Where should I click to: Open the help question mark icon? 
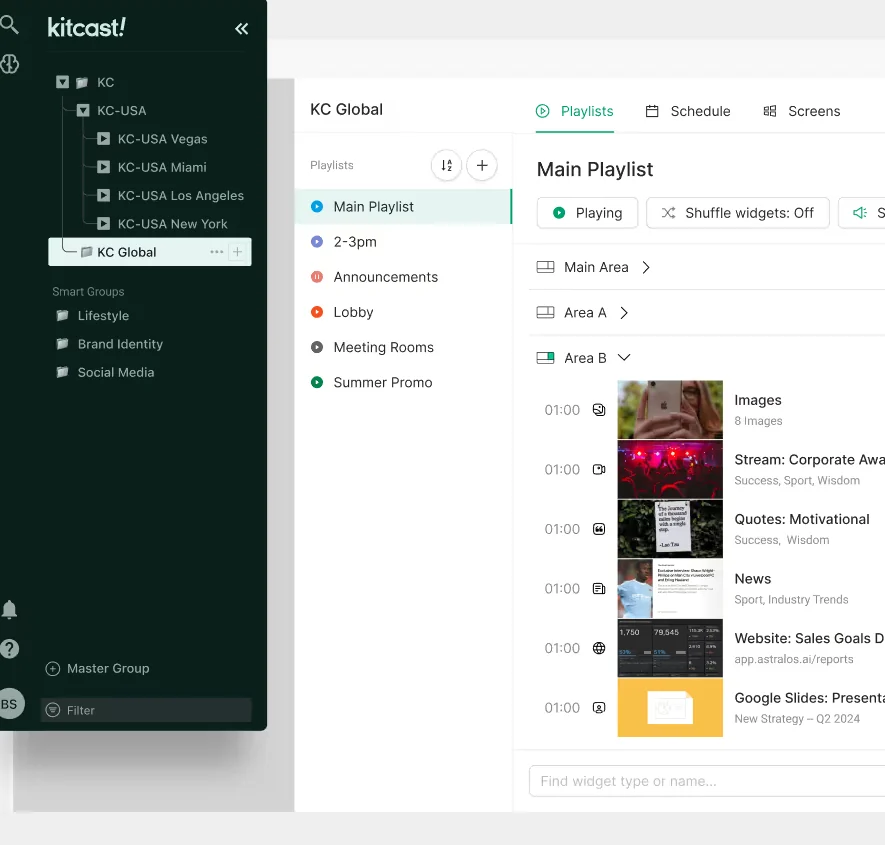[x=10, y=649]
